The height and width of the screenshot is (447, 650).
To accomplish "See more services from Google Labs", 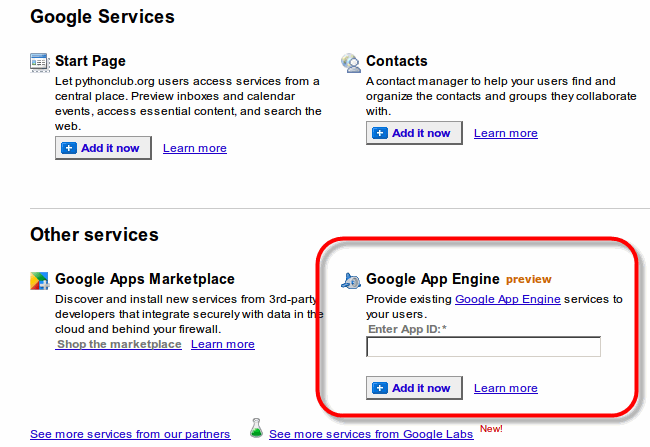I will (371, 434).
